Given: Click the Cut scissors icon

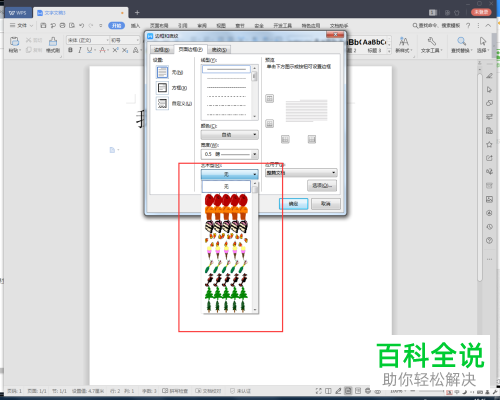Looking at the screenshot, I should click(x=29, y=40).
